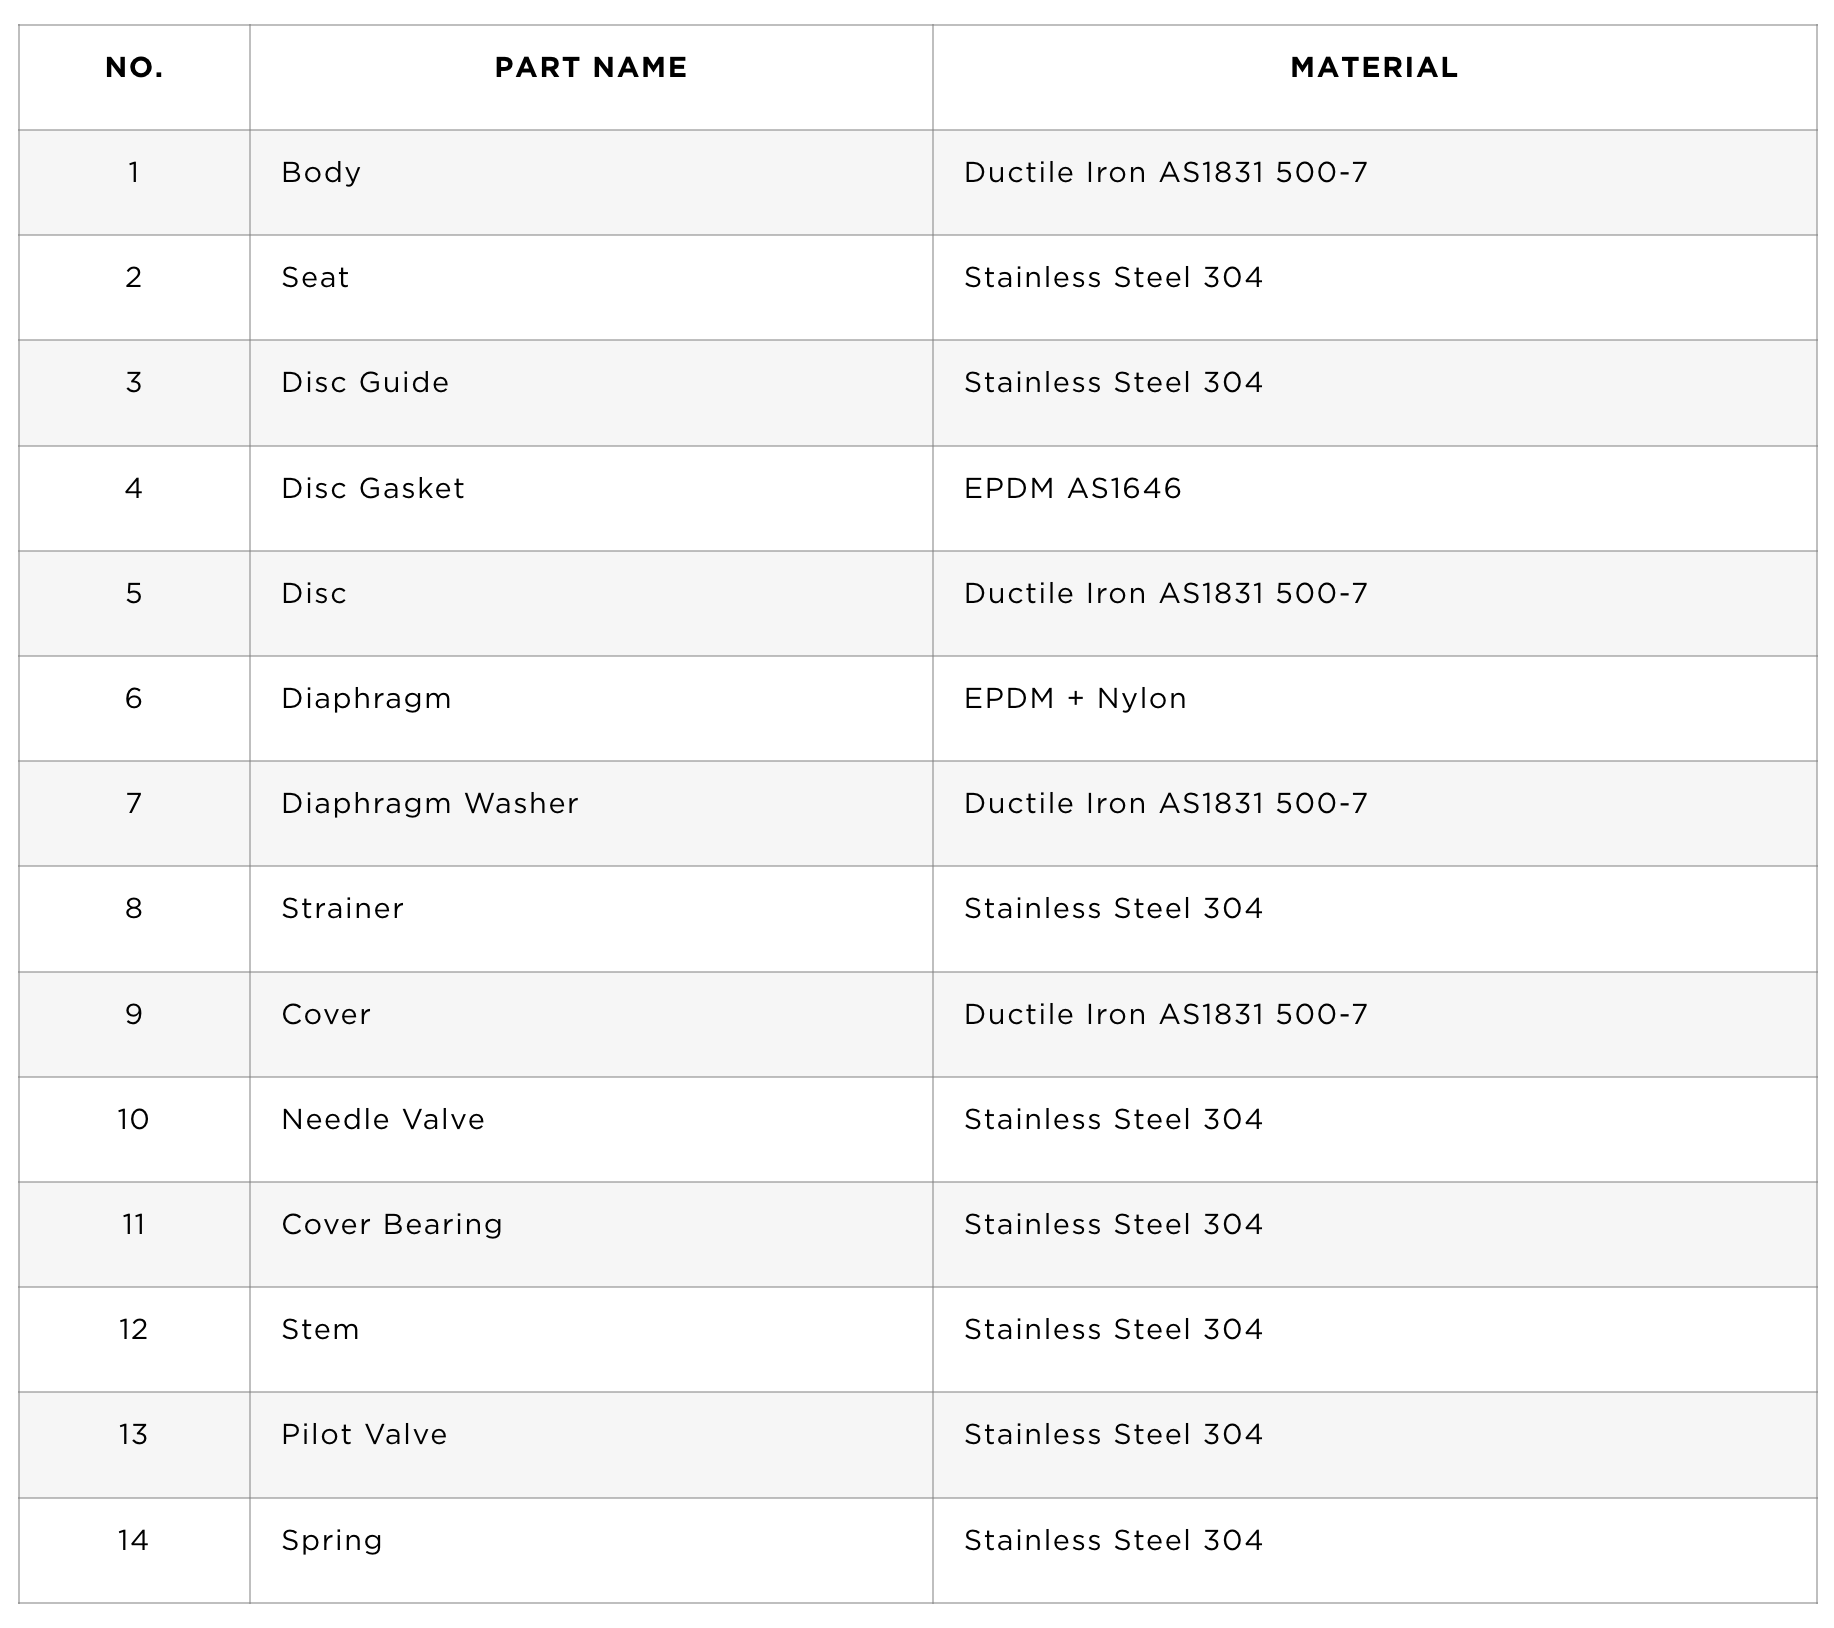Click the Spring part name
Image resolution: width=1834 pixels, height=1628 pixels.
[x=332, y=1541]
